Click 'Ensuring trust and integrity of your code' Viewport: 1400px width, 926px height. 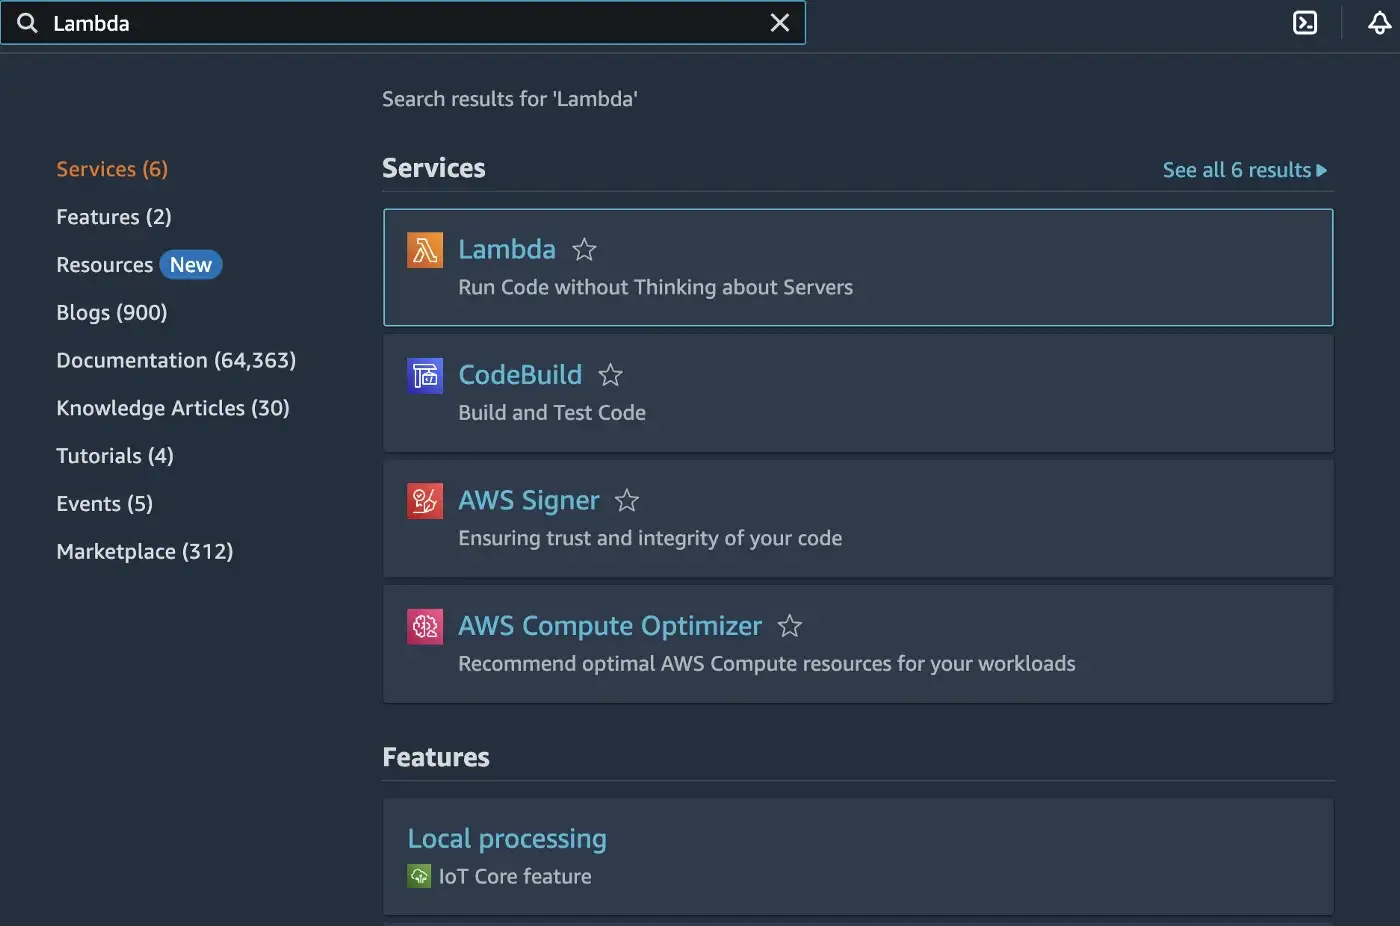click(x=650, y=539)
